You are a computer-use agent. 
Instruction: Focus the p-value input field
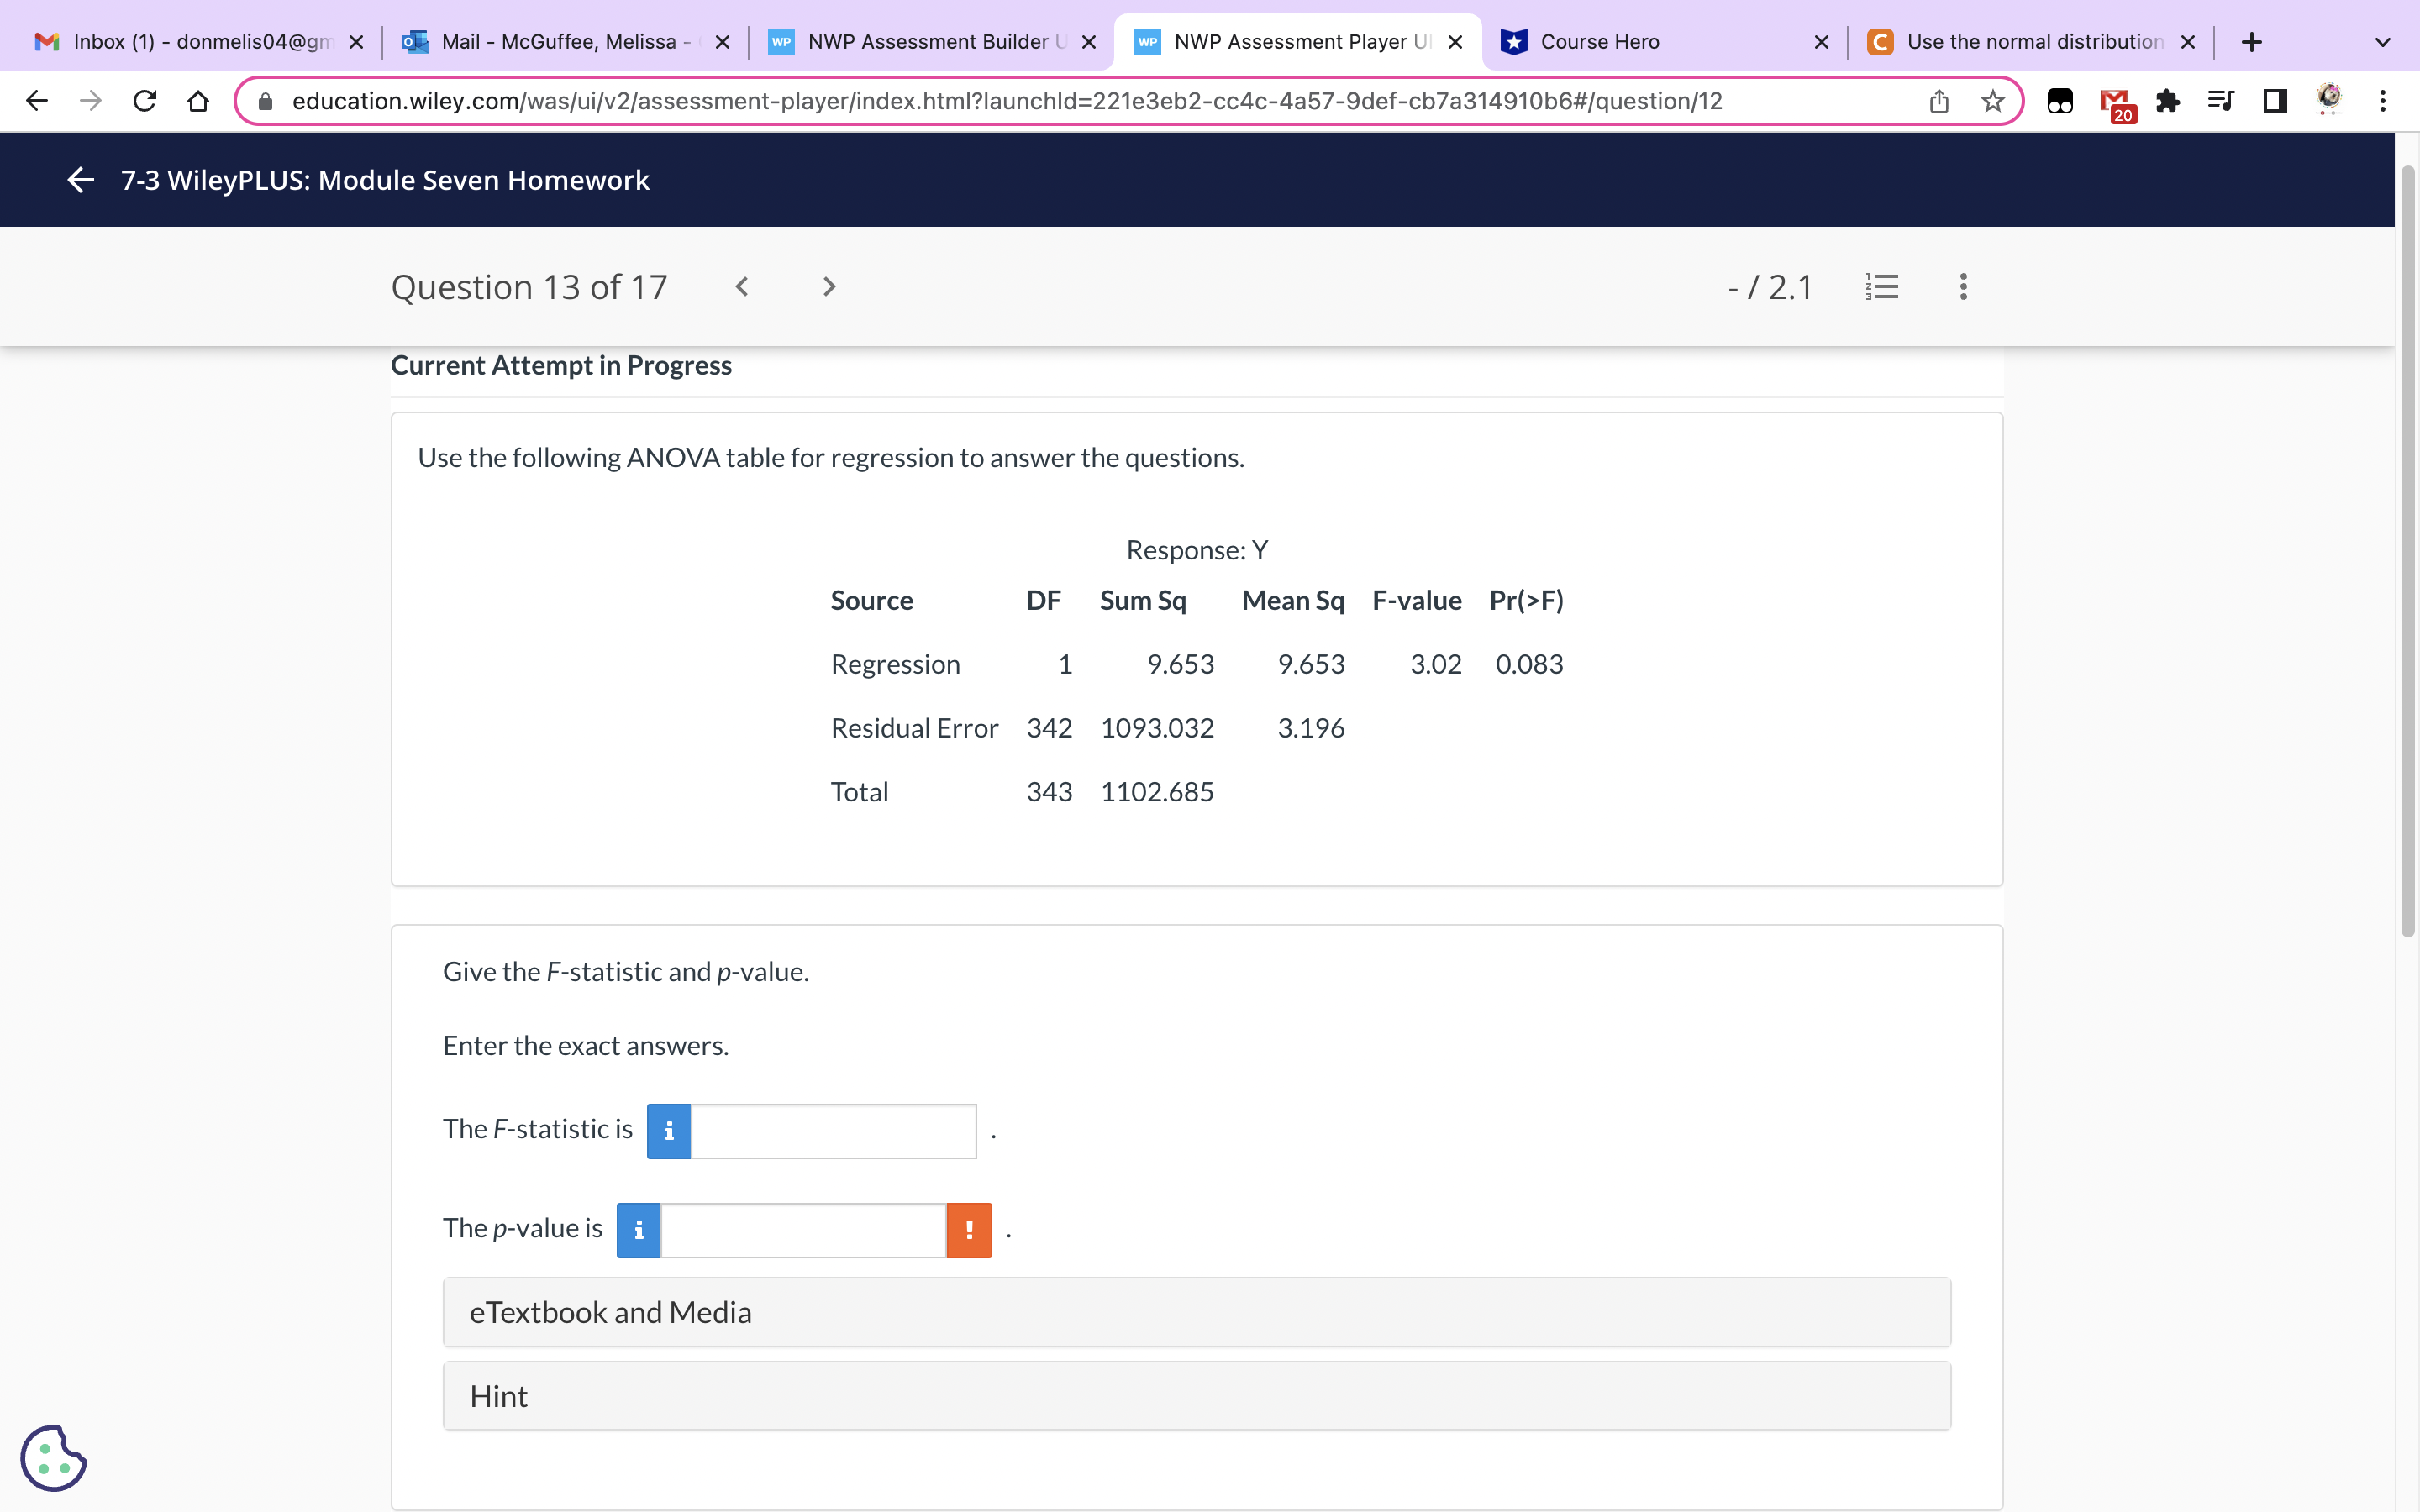pyautogui.click(x=803, y=1230)
